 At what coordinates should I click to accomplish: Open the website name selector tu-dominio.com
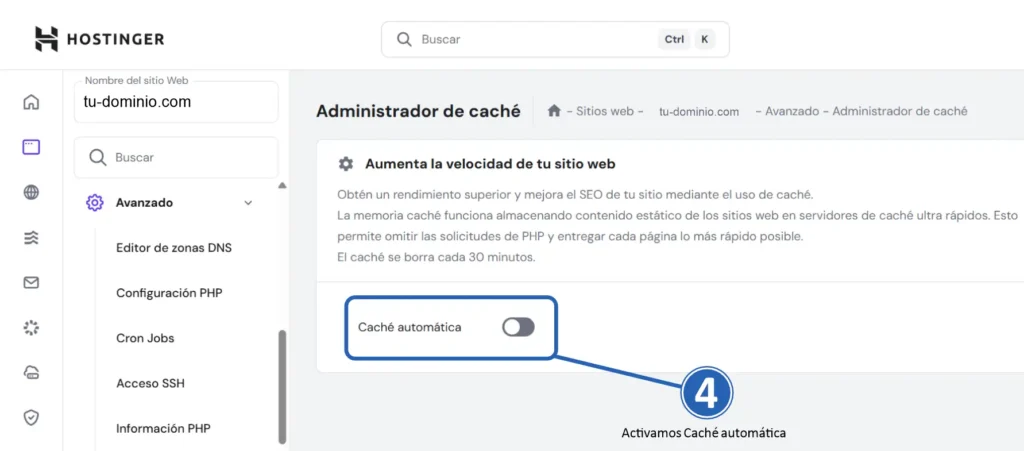point(176,102)
